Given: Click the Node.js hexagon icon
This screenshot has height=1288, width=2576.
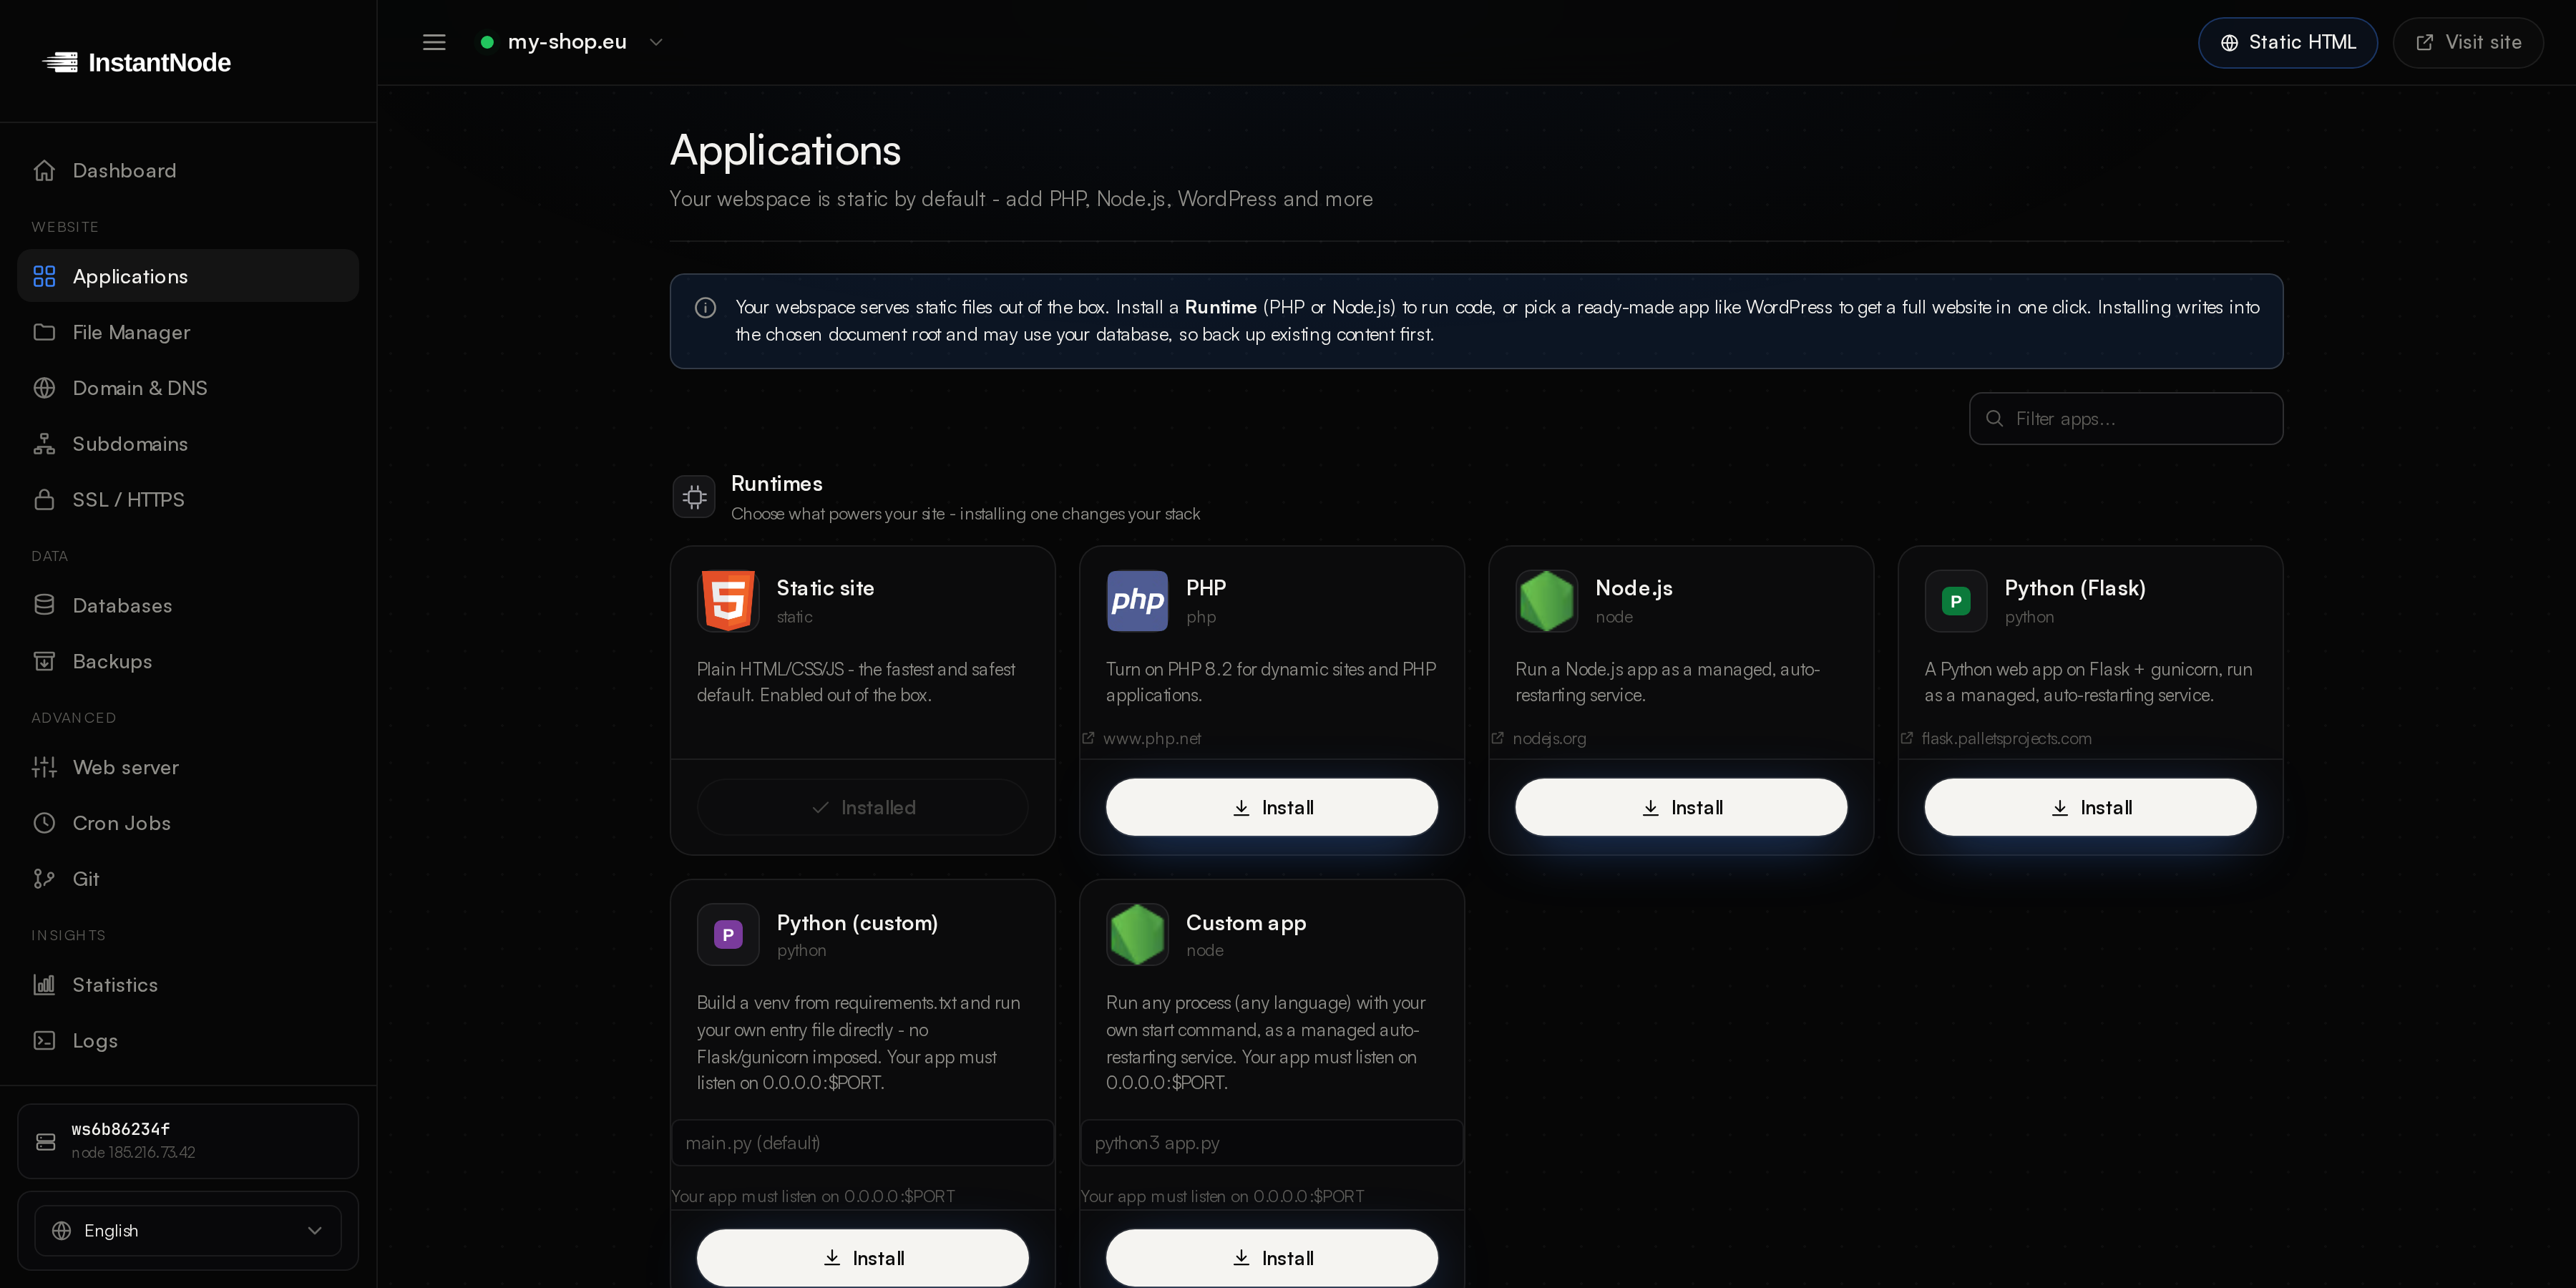Looking at the screenshot, I should point(1546,600).
